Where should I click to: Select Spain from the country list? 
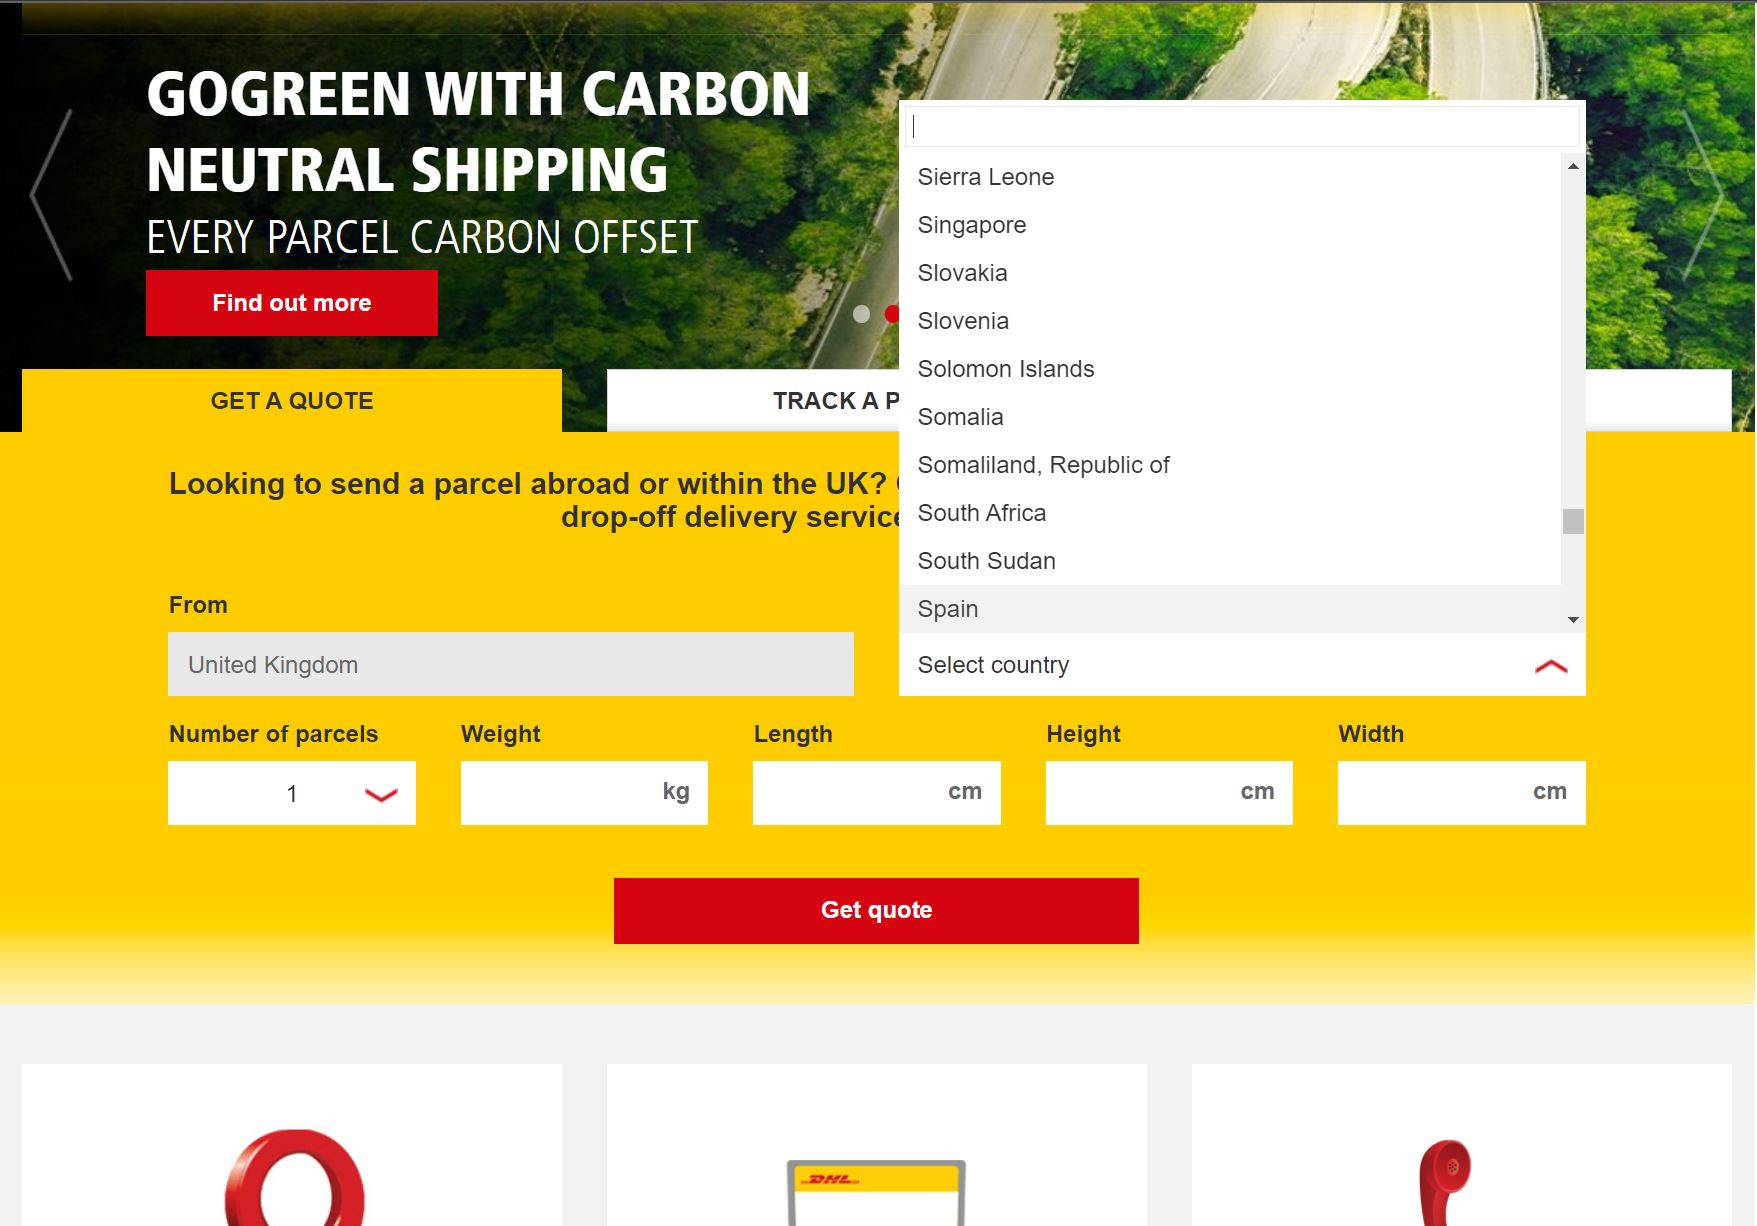[x=1230, y=609]
